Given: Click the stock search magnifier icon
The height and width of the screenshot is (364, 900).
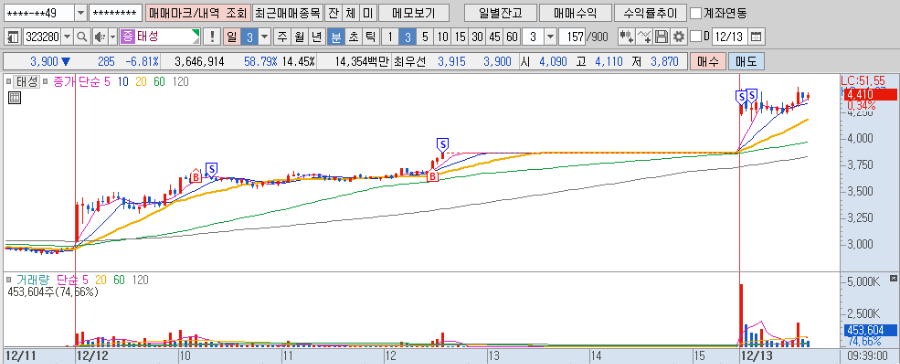Looking at the screenshot, I should click(82, 37).
